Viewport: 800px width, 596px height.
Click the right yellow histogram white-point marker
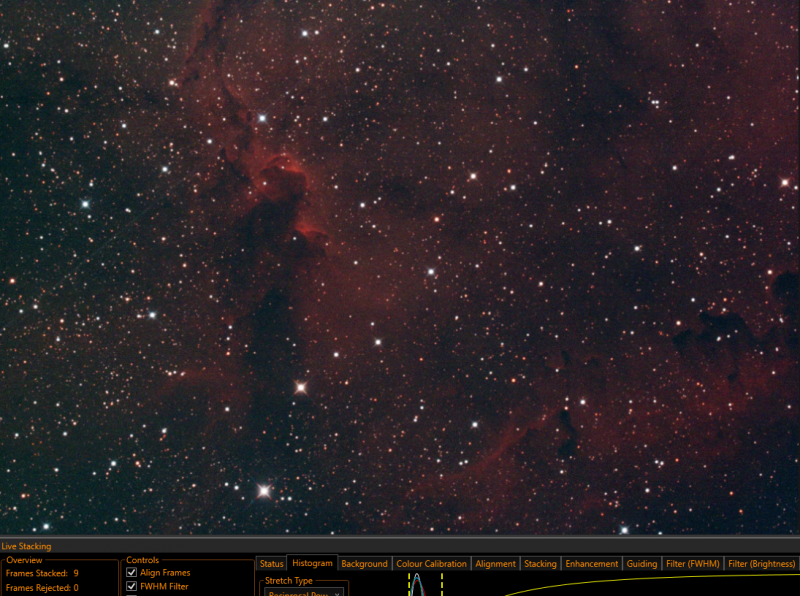tap(442, 585)
